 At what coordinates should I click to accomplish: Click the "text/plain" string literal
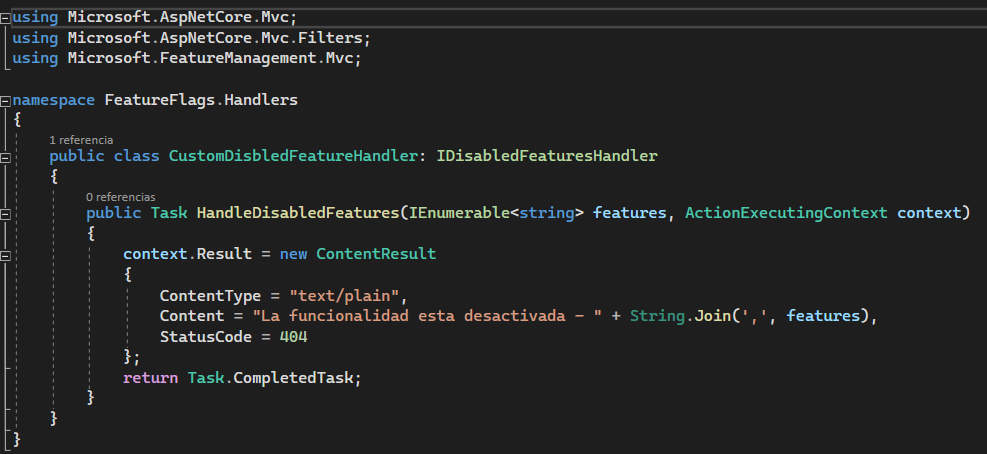coord(344,296)
